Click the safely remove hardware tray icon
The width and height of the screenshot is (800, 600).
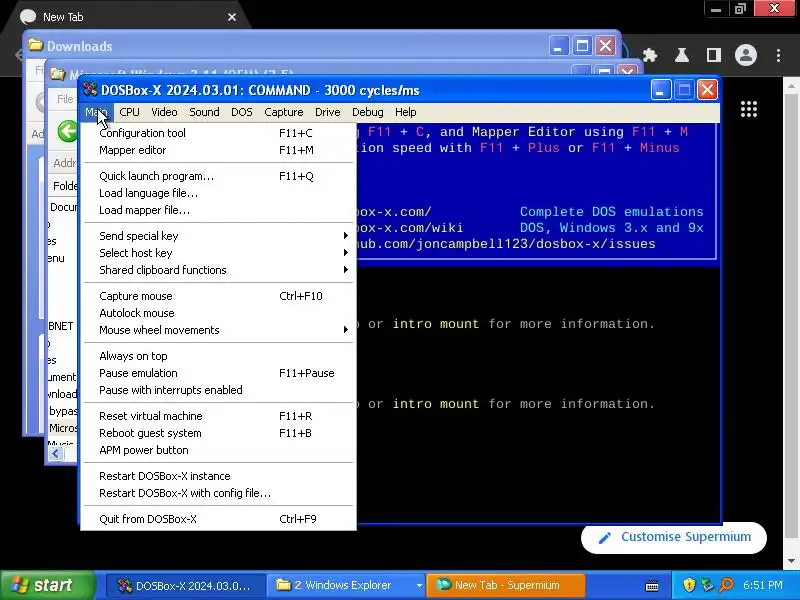[x=707, y=585]
